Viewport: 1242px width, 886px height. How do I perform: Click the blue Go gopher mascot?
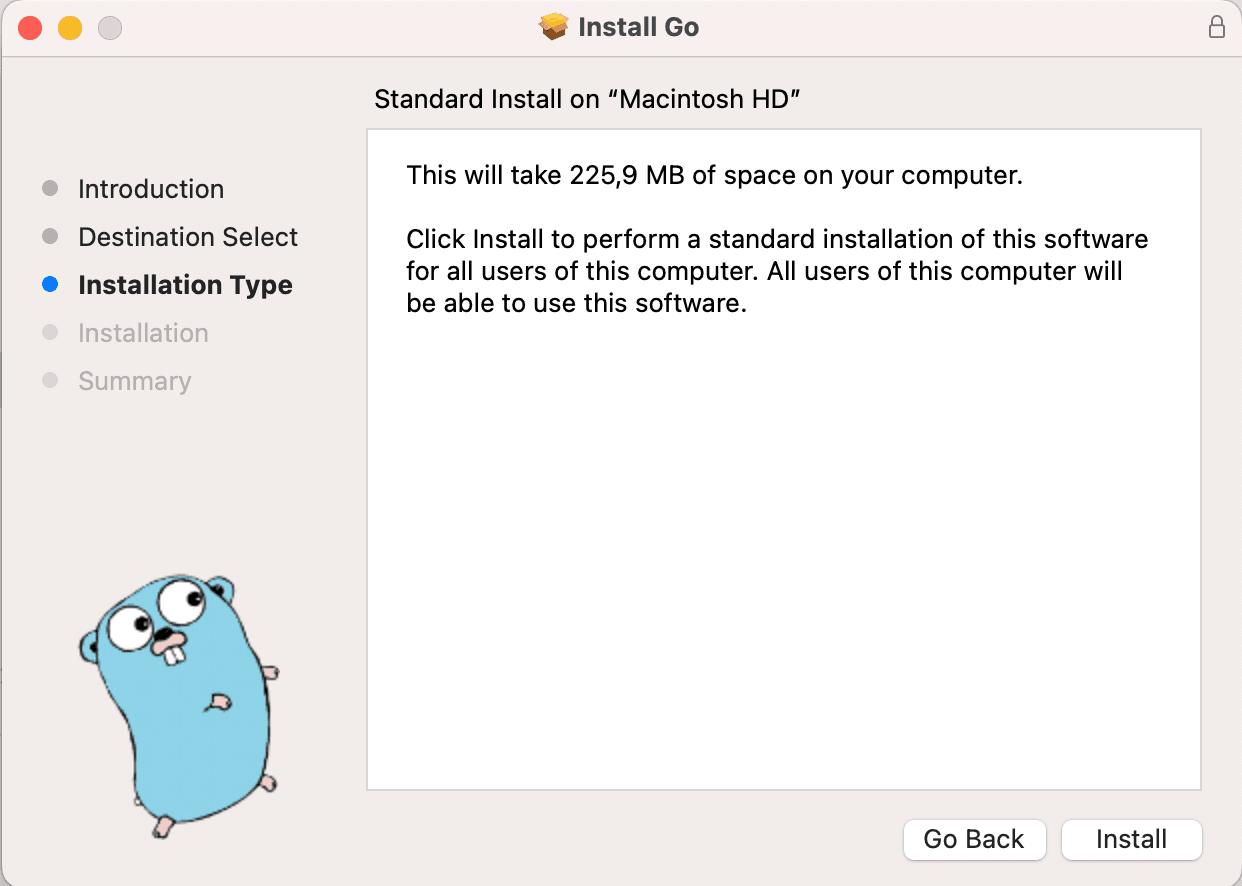click(x=178, y=702)
